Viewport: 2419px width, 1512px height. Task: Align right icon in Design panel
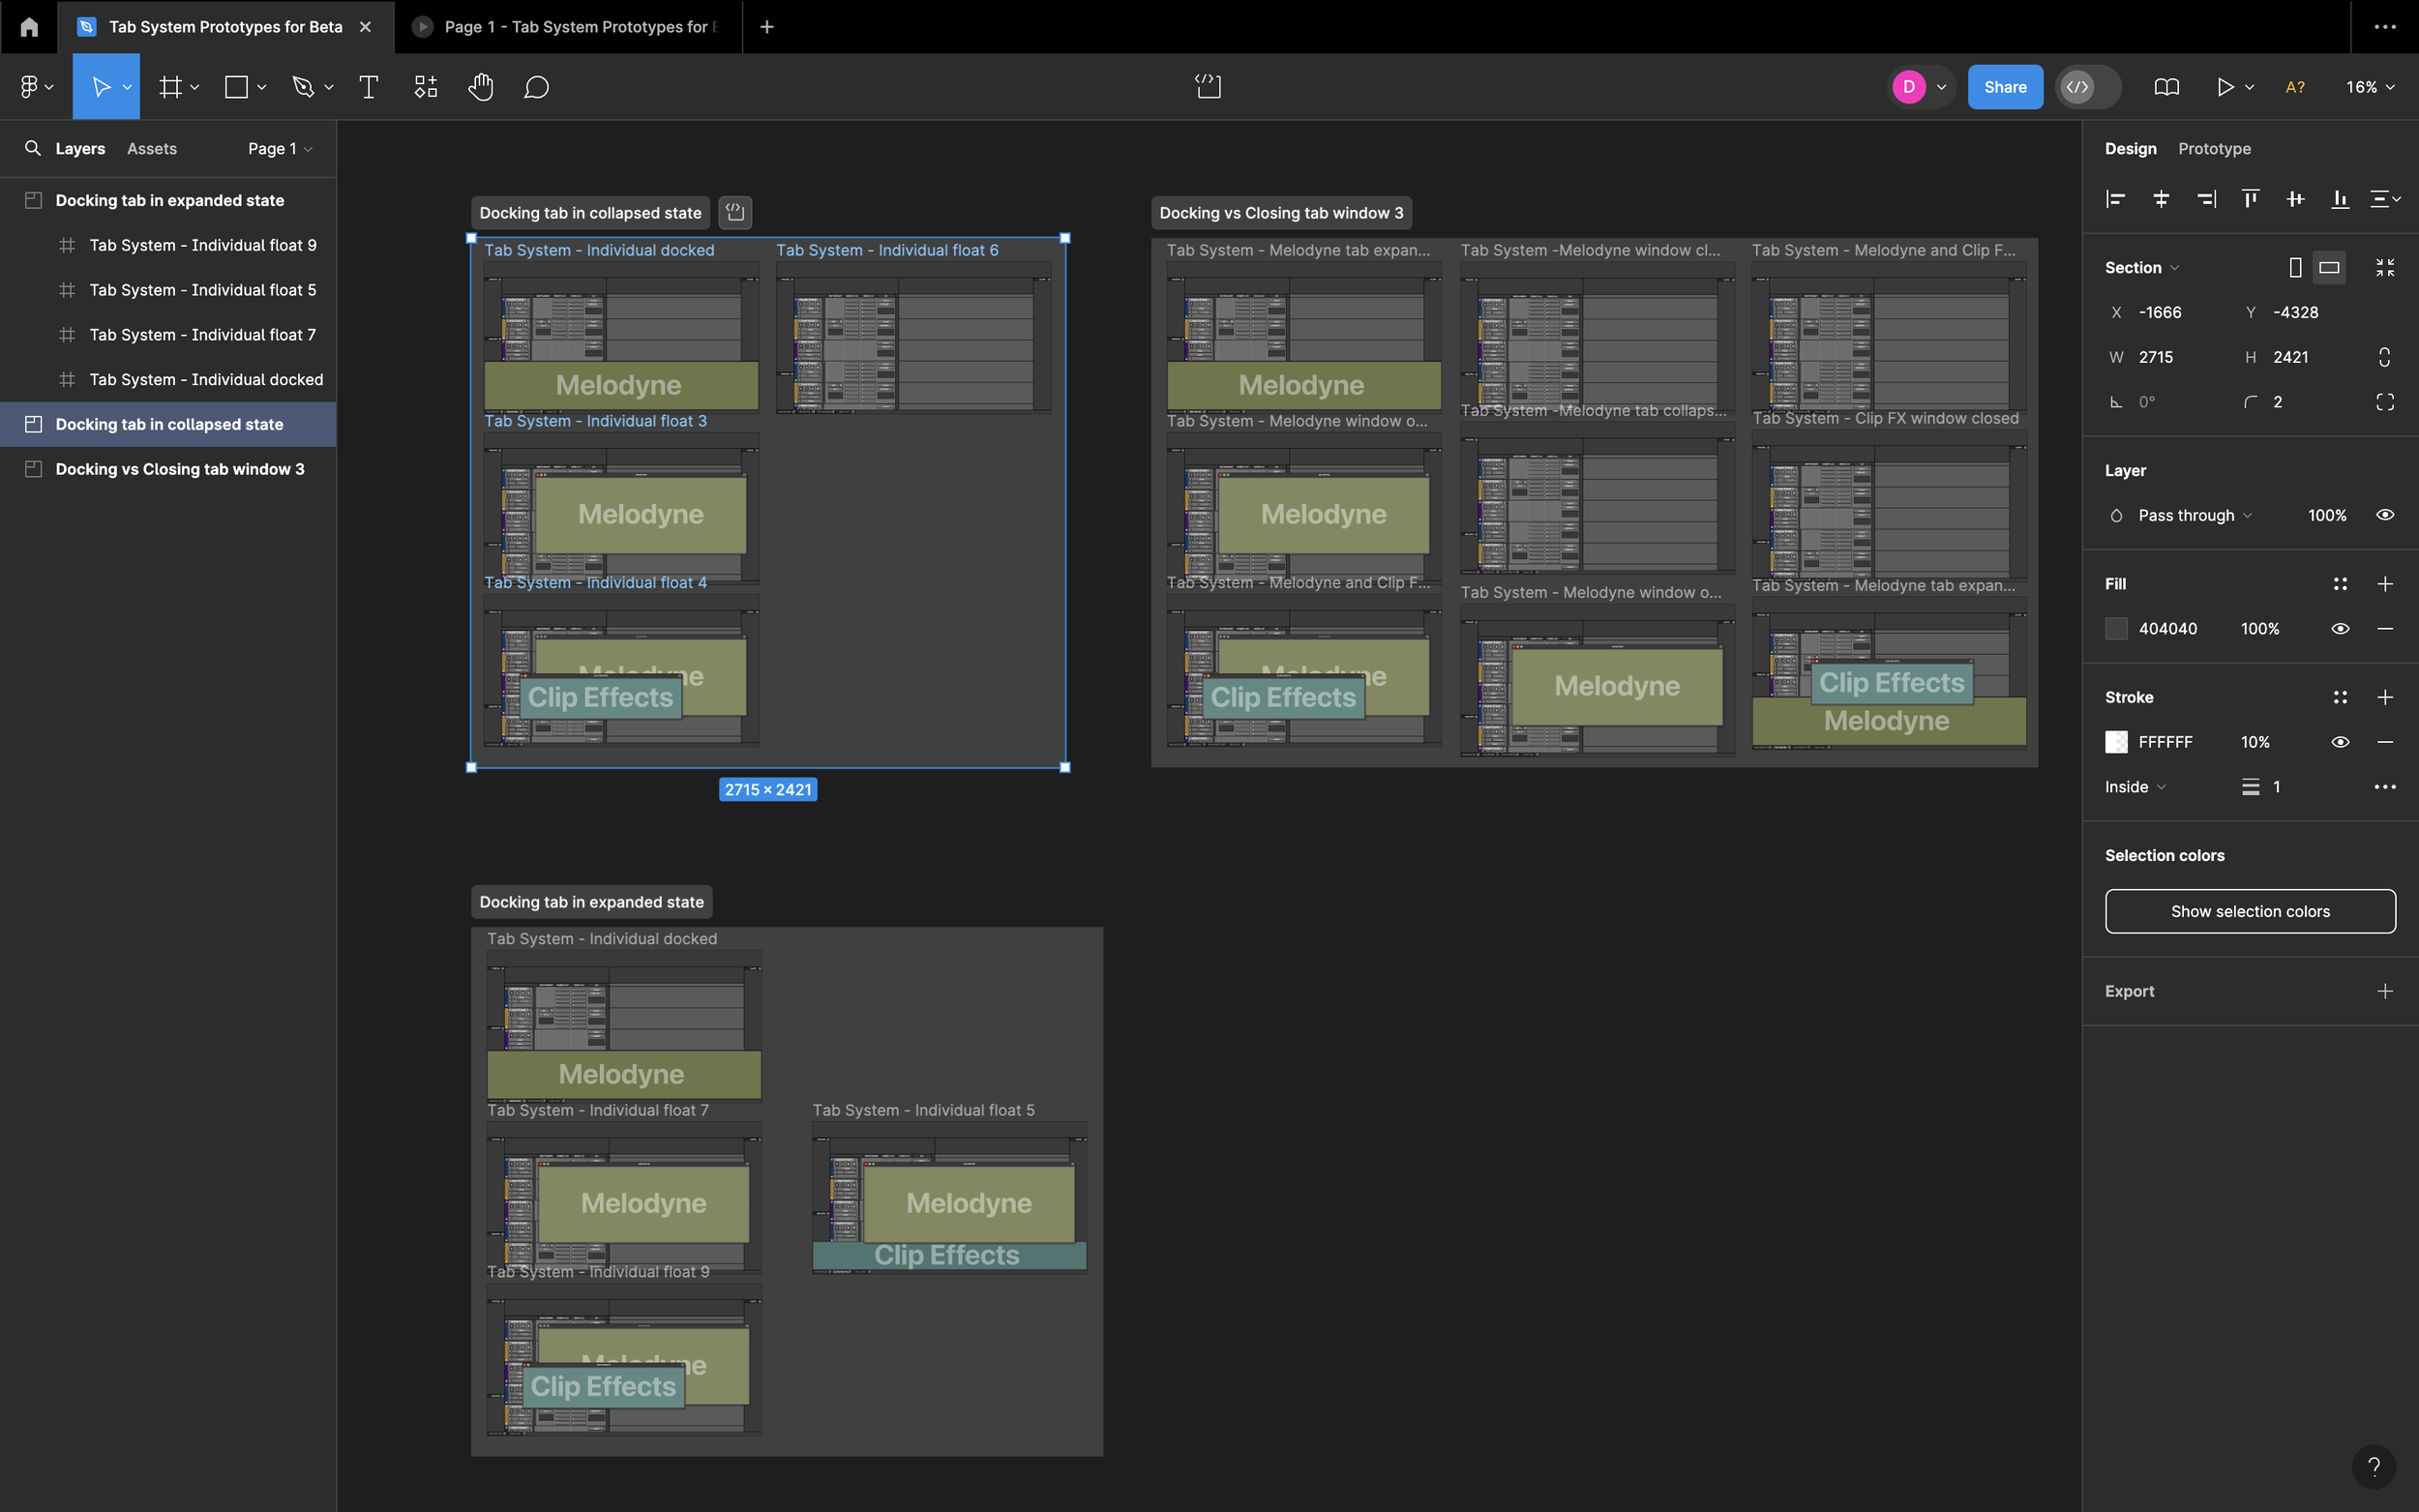click(2205, 199)
